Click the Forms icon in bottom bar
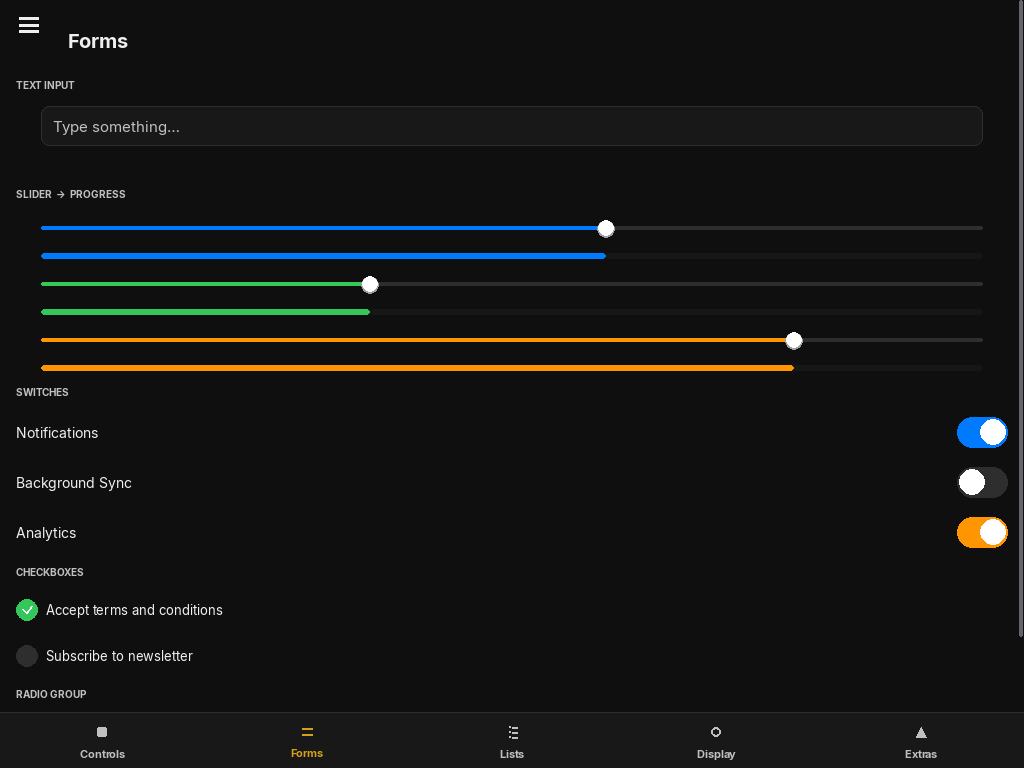 (307, 732)
